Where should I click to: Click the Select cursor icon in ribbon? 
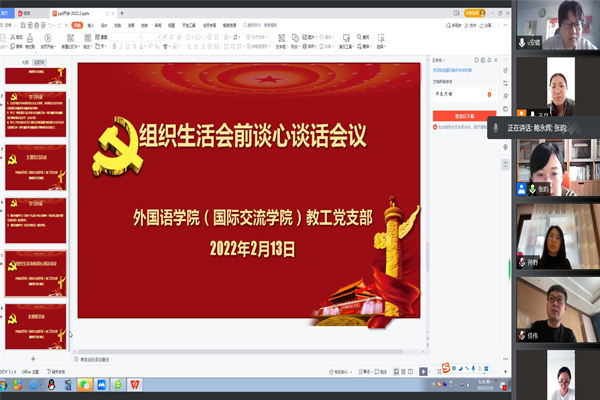[x=381, y=38]
